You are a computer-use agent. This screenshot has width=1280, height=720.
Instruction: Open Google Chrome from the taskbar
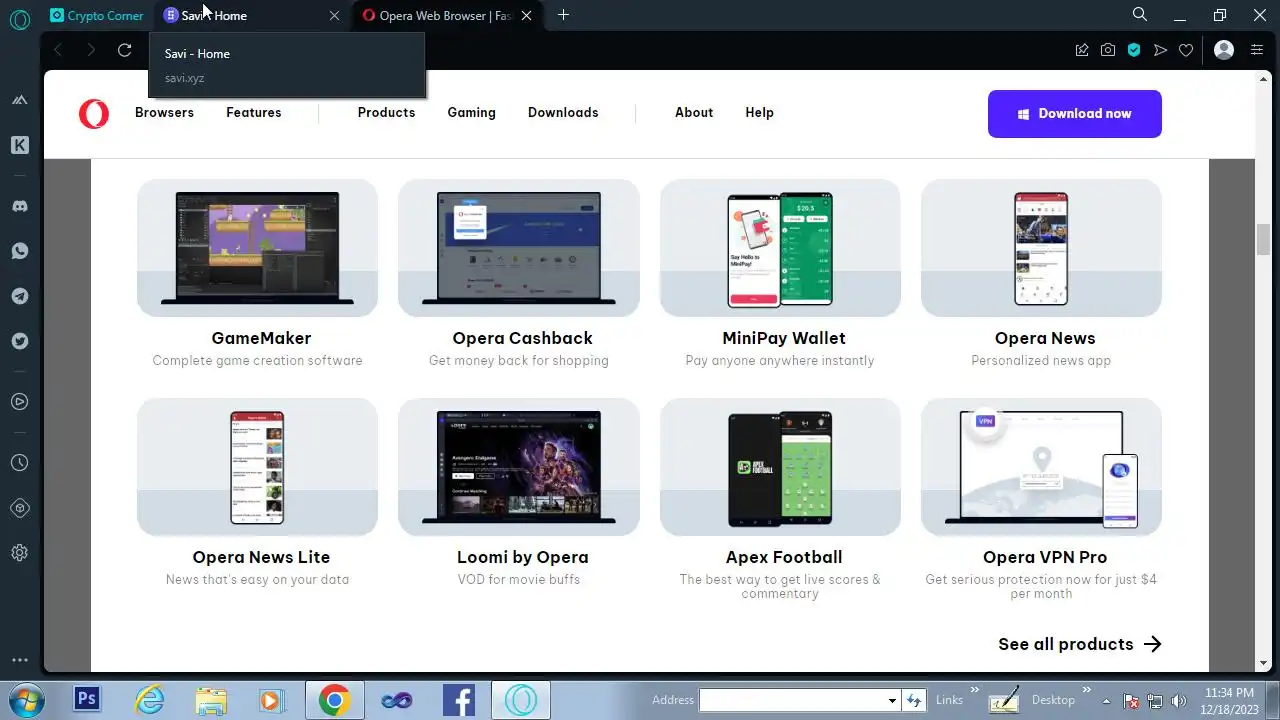tap(334, 700)
